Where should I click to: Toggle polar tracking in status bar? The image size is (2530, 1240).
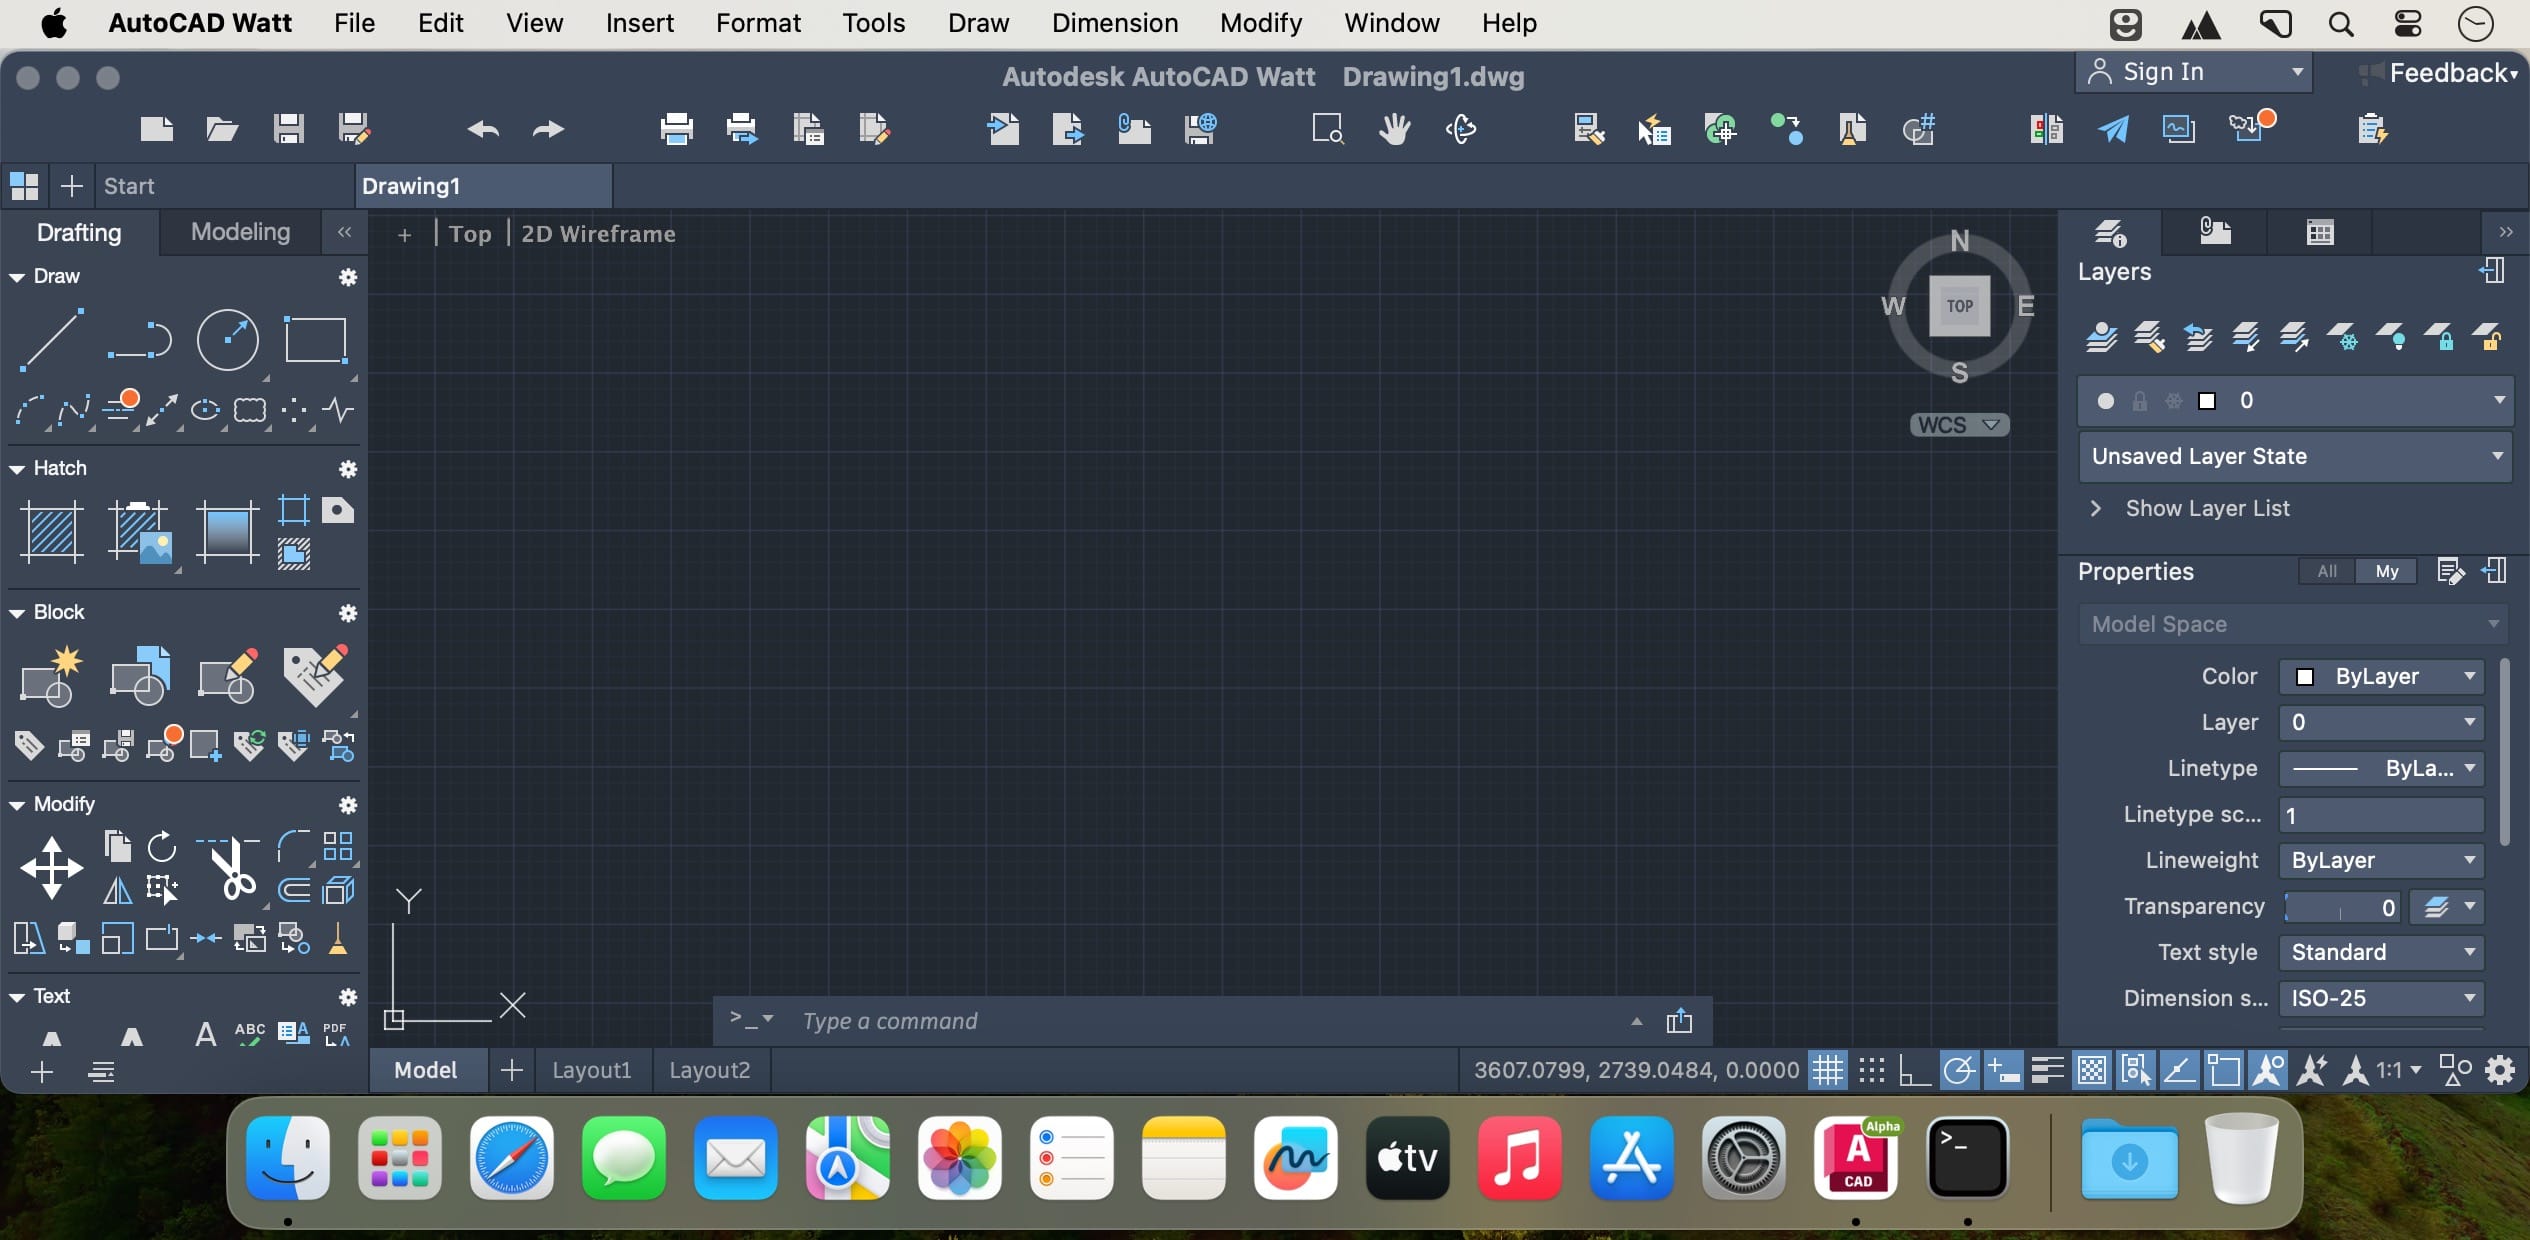pos(1959,1071)
